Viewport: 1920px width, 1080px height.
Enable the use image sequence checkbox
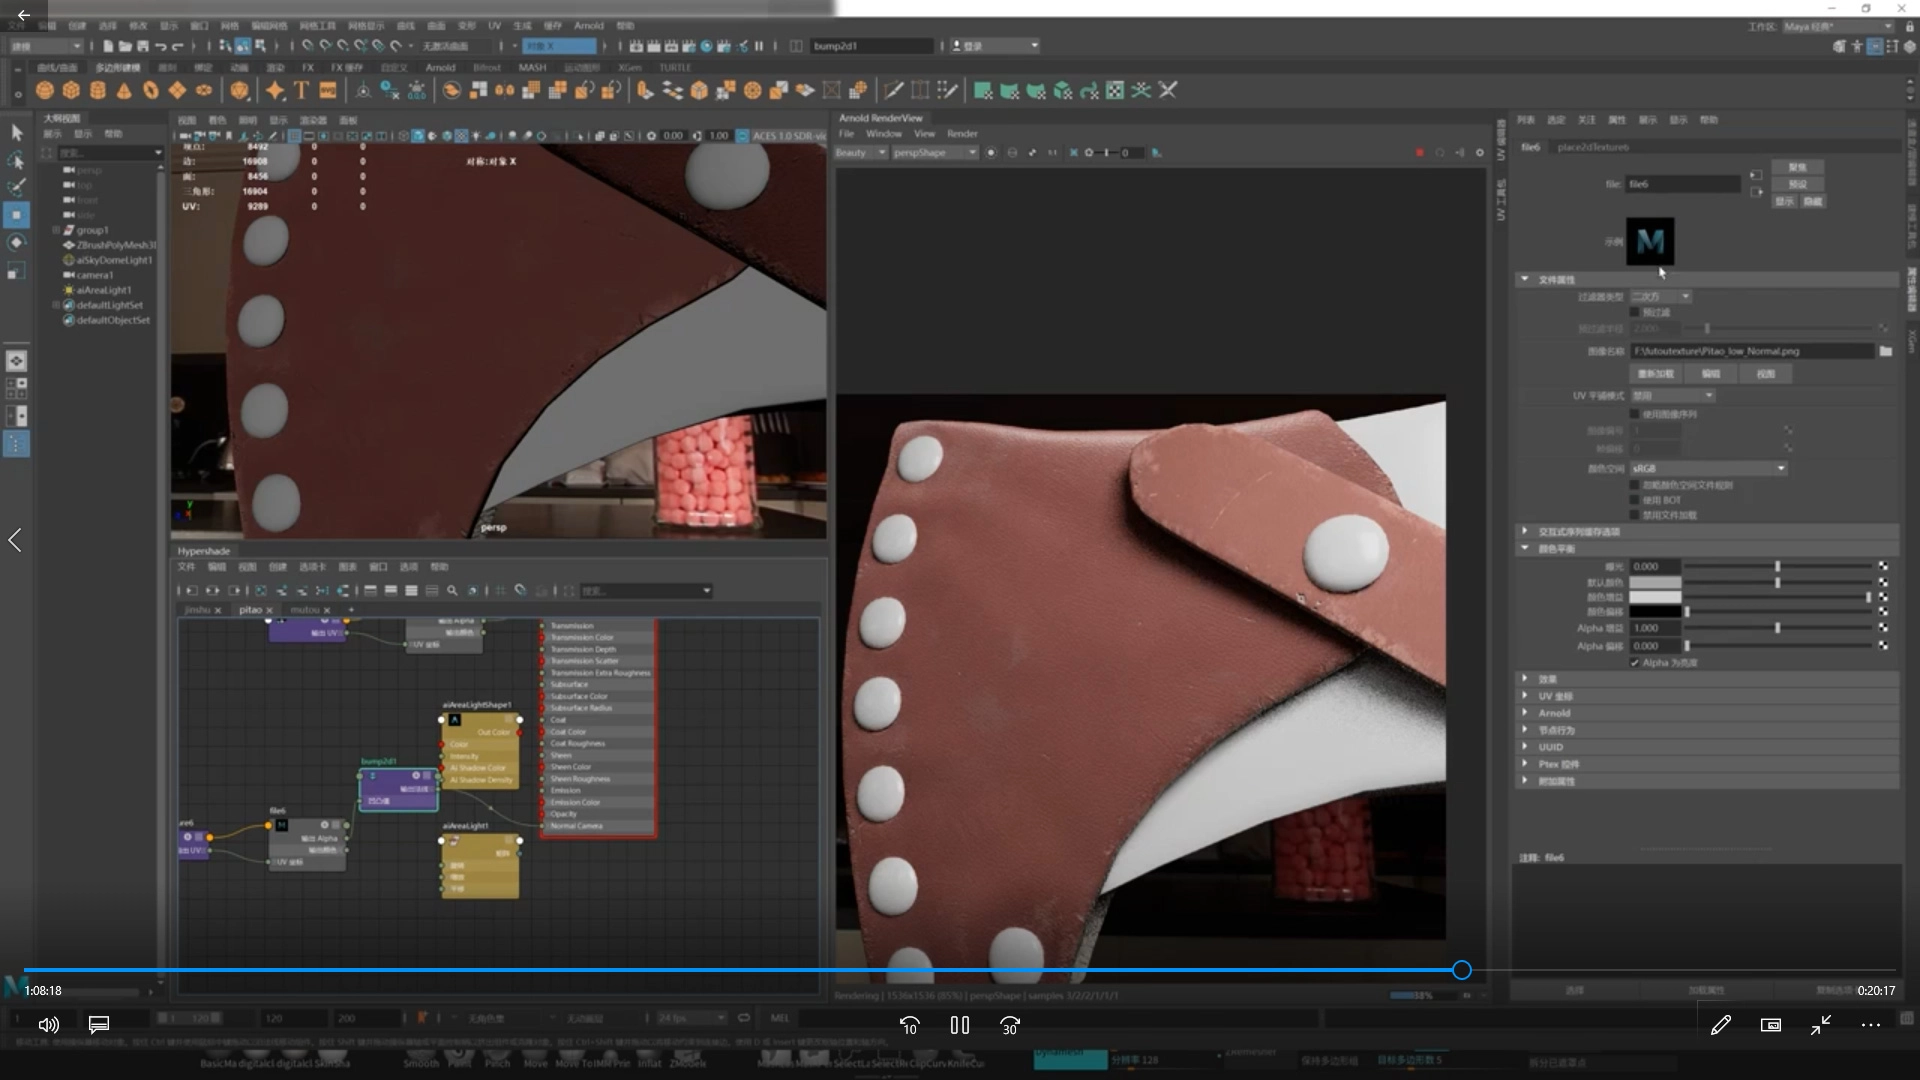click(x=1635, y=414)
